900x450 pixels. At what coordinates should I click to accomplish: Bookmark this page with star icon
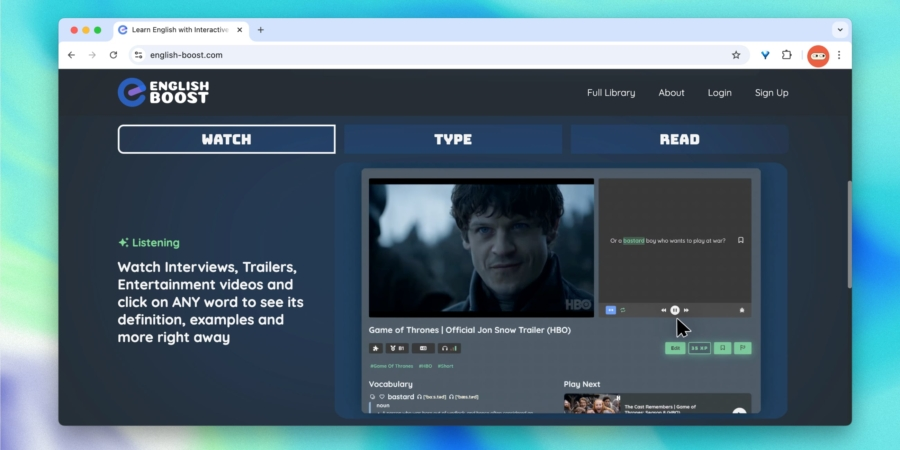736,55
